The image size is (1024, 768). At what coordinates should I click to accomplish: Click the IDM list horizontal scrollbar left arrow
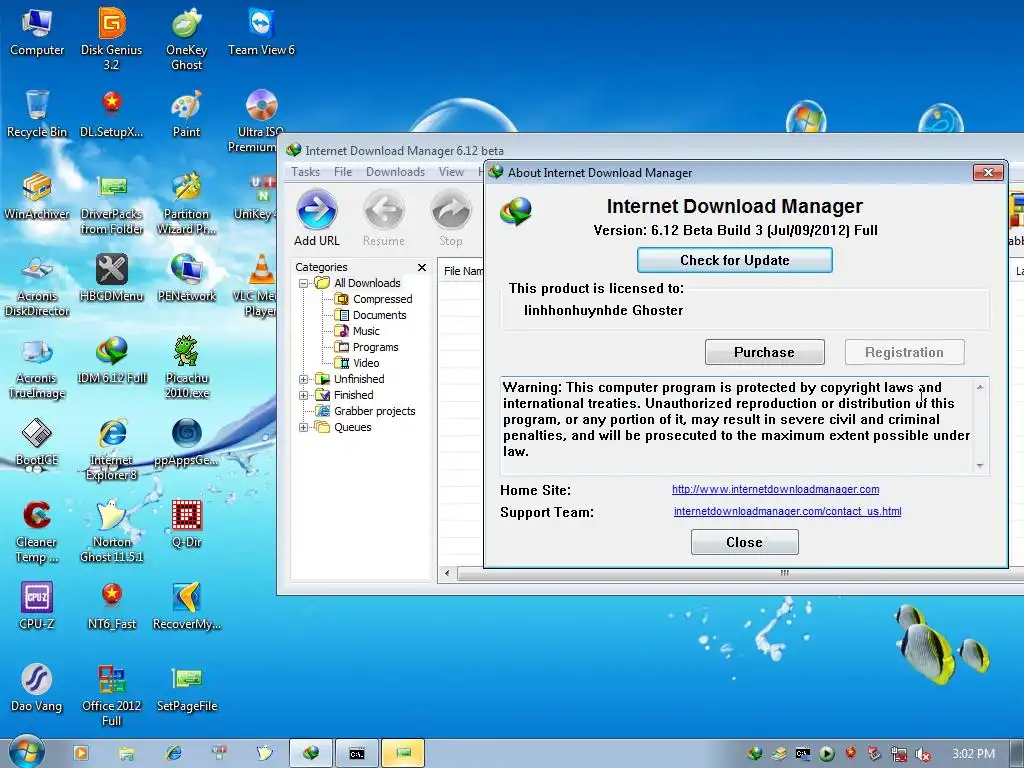click(x=447, y=574)
